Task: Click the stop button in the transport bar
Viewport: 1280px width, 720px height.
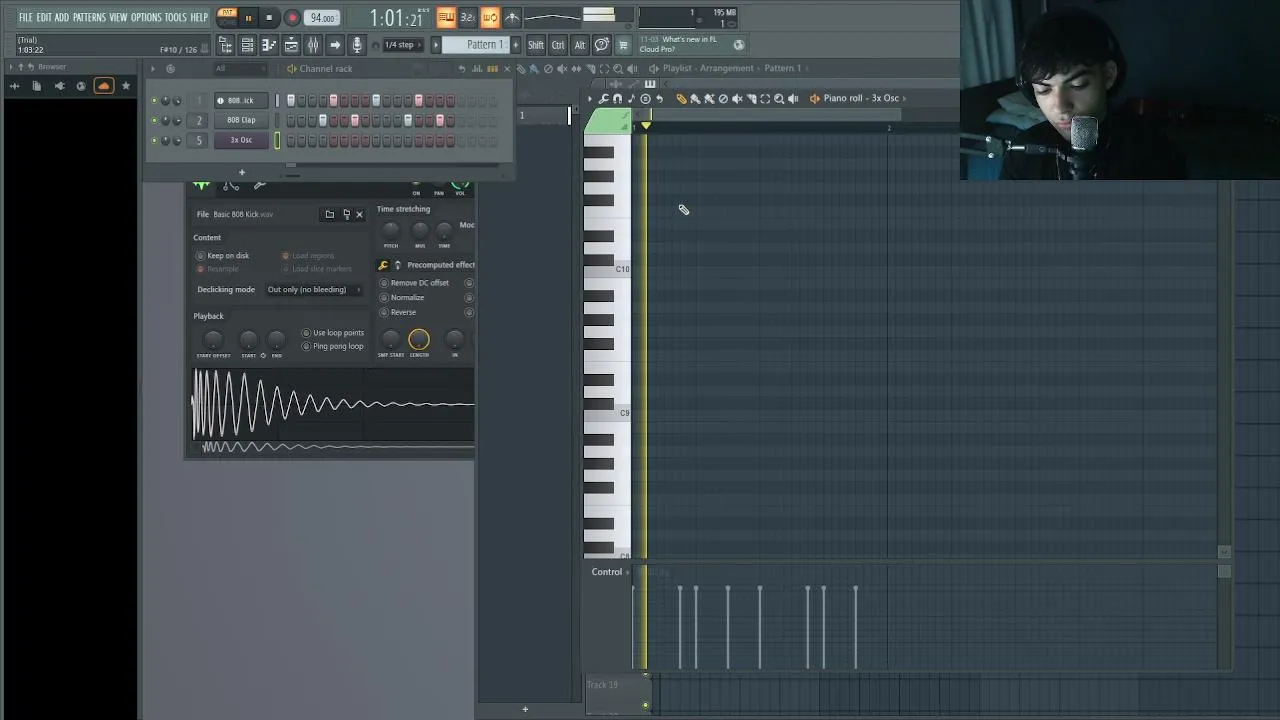Action: (x=269, y=17)
